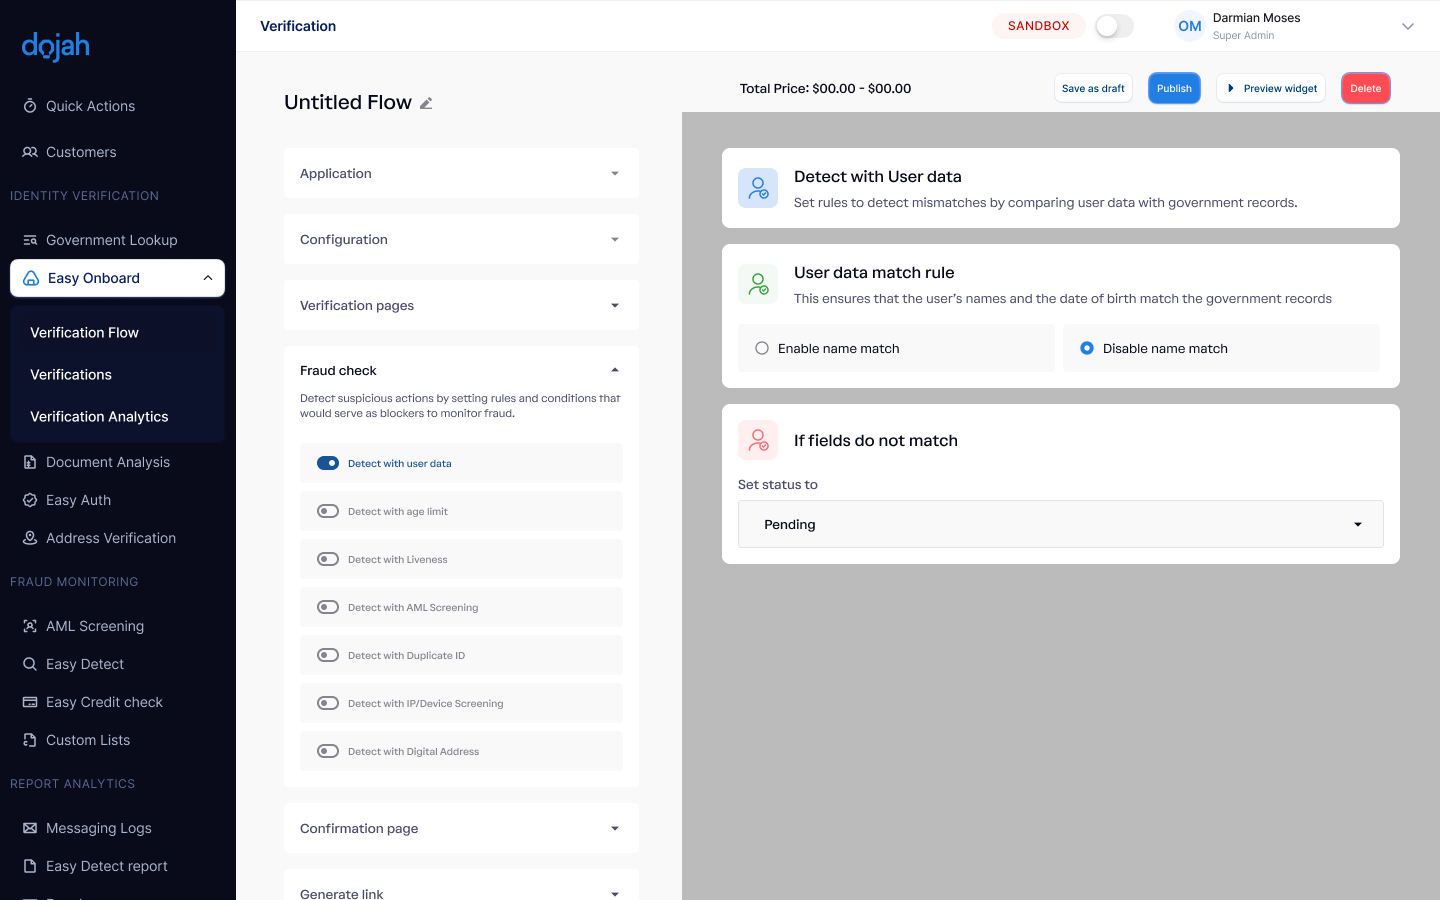Click the green User data match rule icon
The image size is (1440, 900).
click(758, 284)
